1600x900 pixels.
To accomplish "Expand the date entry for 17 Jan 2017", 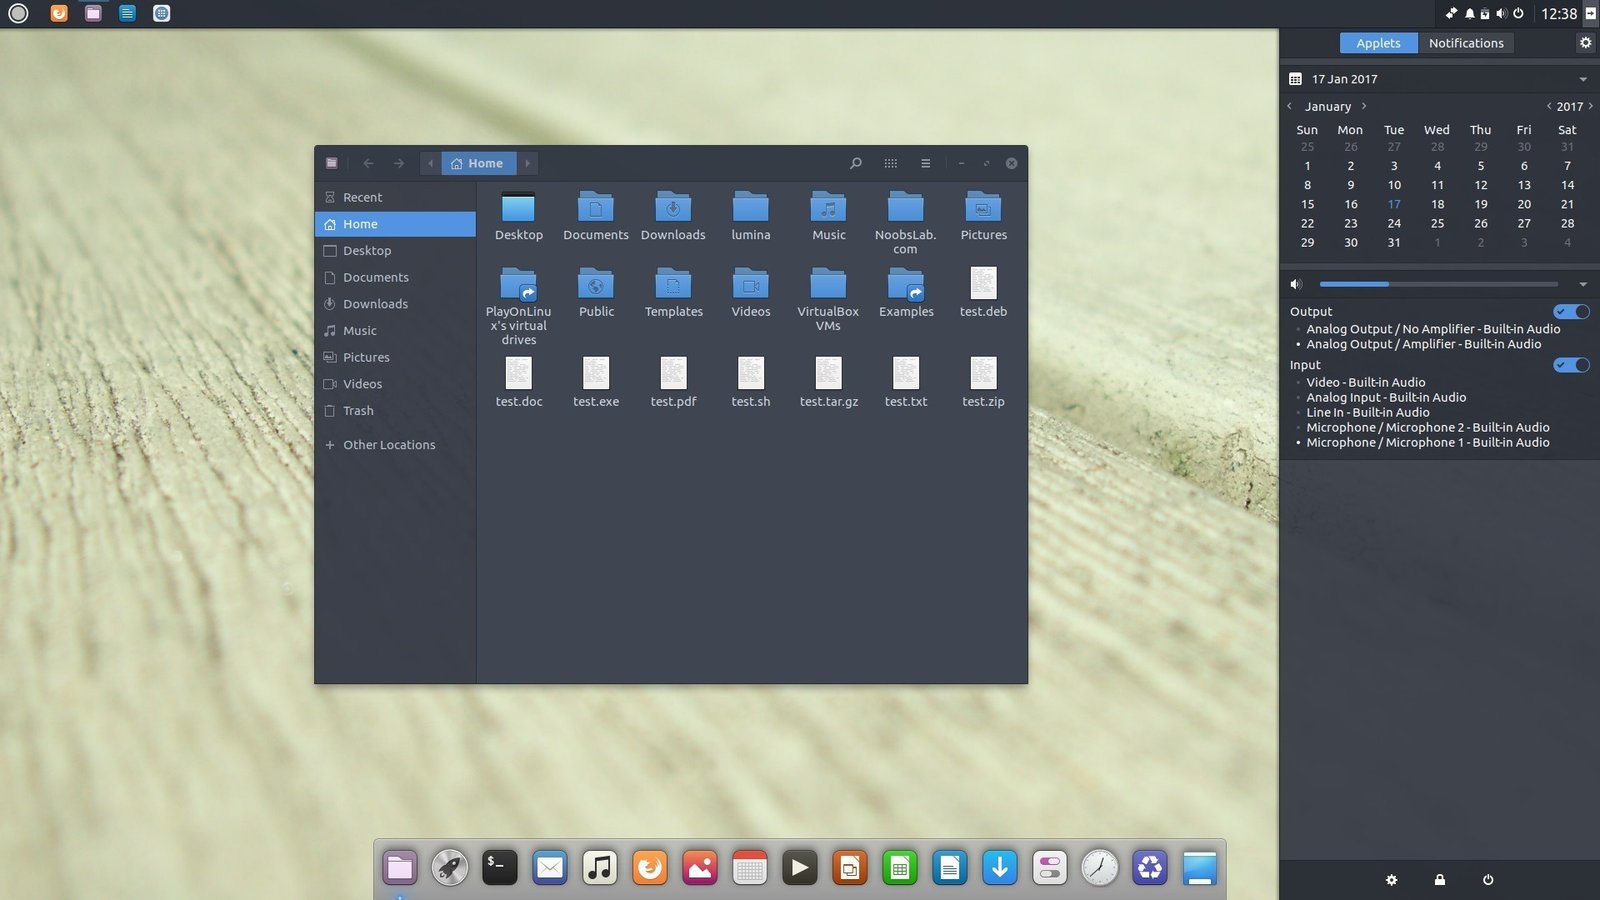I will tap(1582, 78).
